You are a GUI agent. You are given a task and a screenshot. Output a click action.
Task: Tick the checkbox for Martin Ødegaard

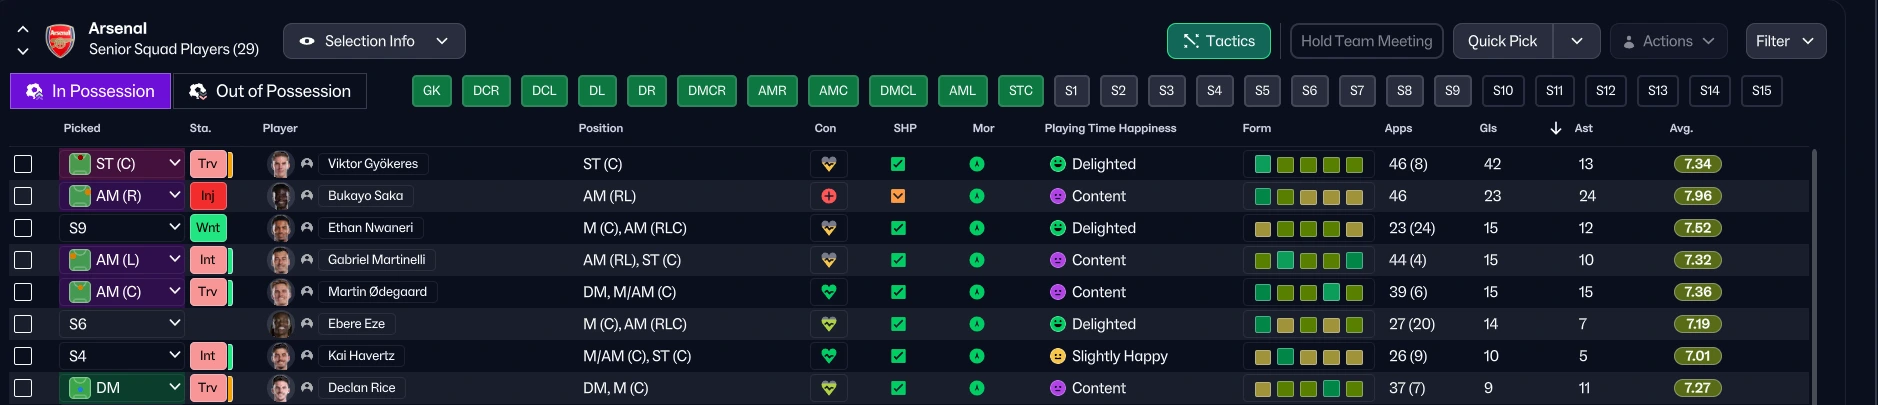click(23, 292)
